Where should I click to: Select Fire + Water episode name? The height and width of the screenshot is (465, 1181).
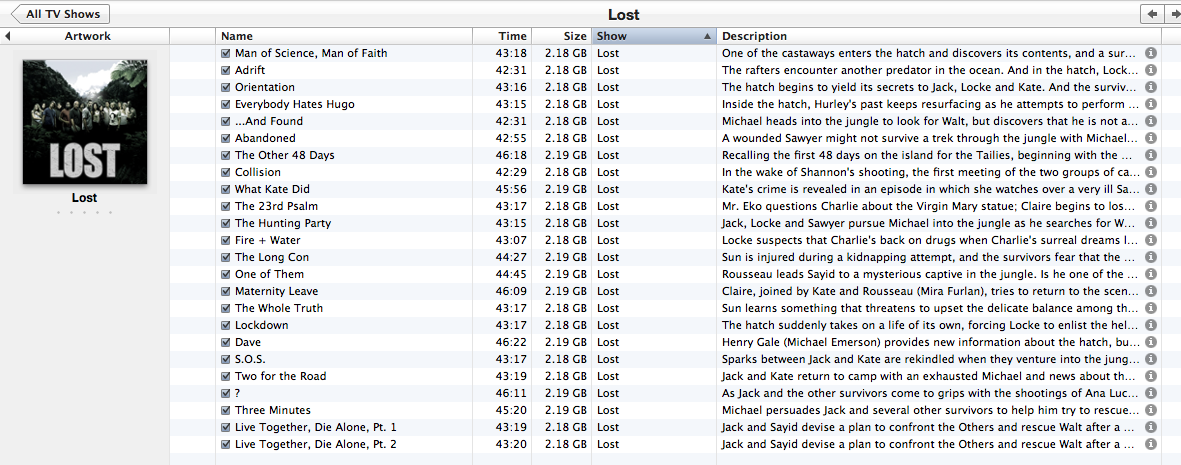tap(267, 240)
